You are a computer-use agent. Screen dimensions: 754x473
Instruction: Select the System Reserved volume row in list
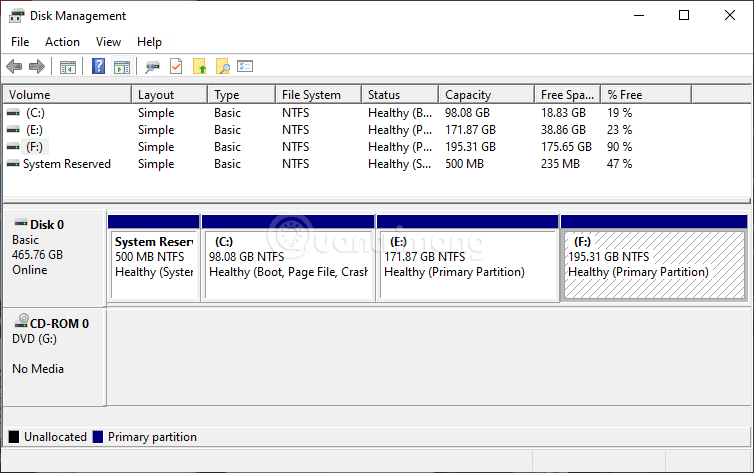pos(66,164)
